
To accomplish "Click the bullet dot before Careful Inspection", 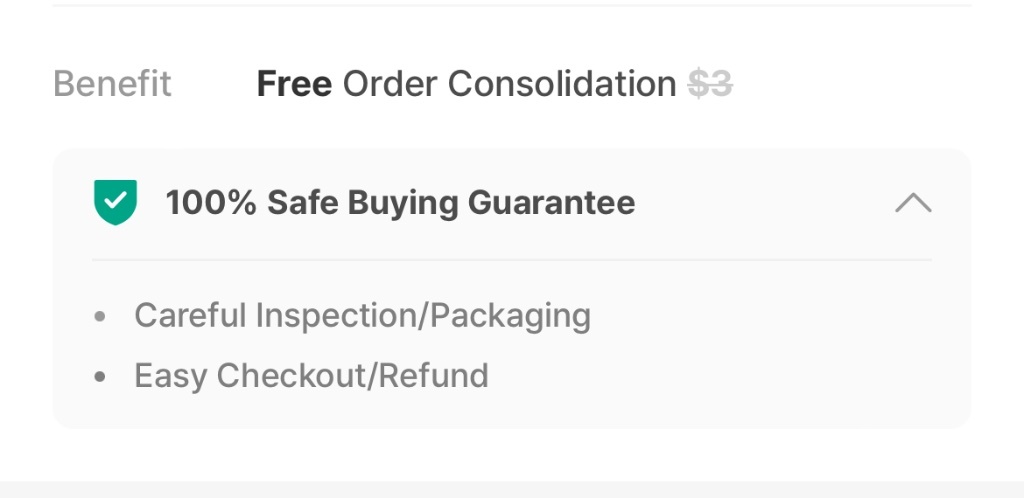I will (100, 317).
